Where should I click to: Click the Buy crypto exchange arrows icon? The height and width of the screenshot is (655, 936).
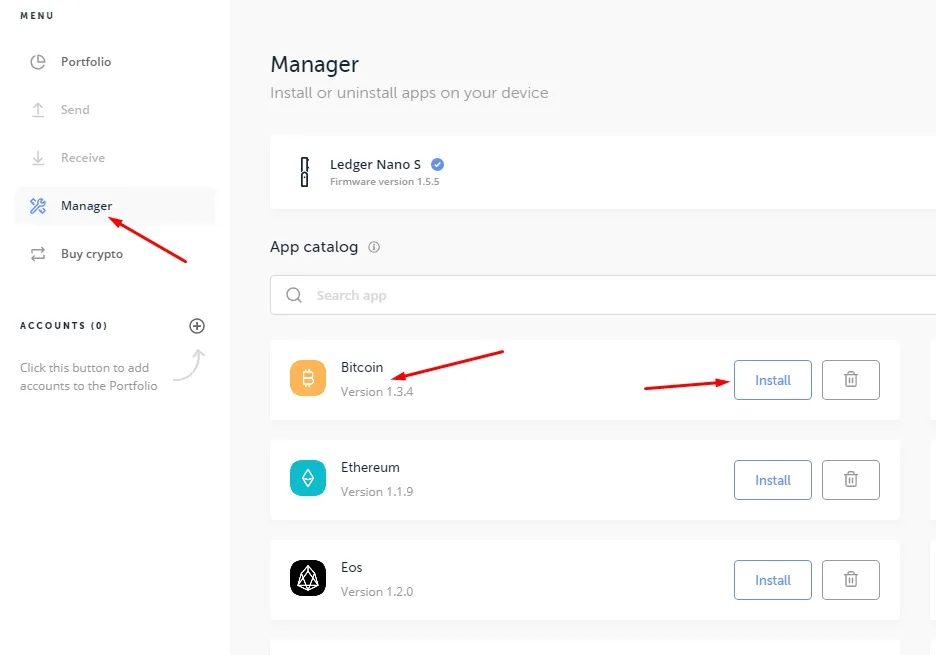(38, 254)
